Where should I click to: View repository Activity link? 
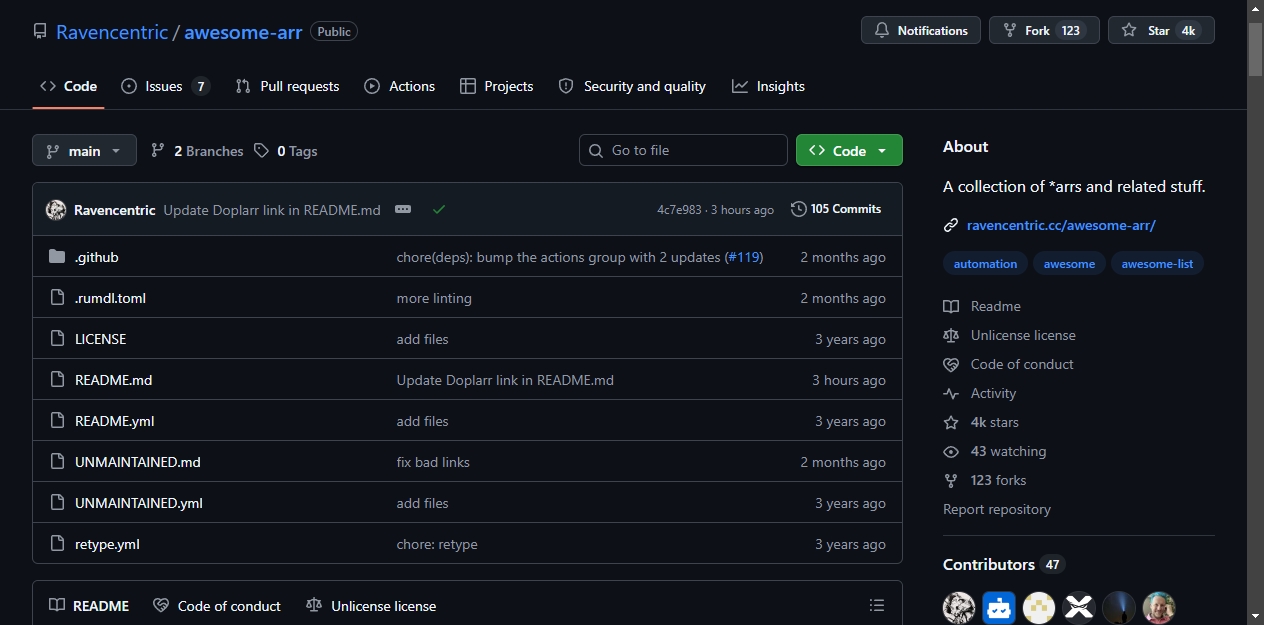click(x=980, y=393)
